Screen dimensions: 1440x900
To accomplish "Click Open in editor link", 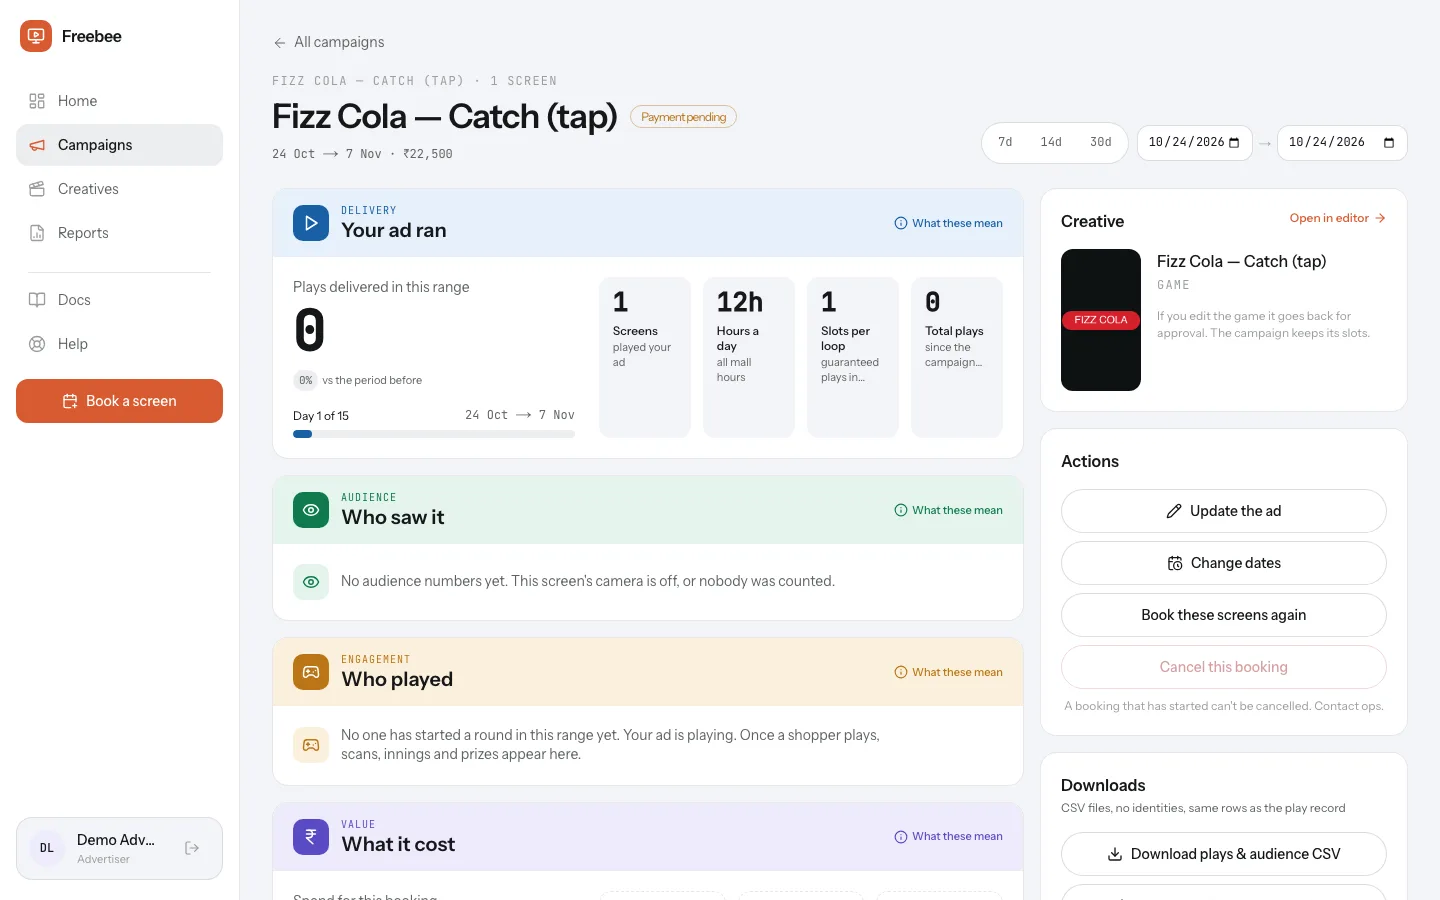I will point(1337,218).
